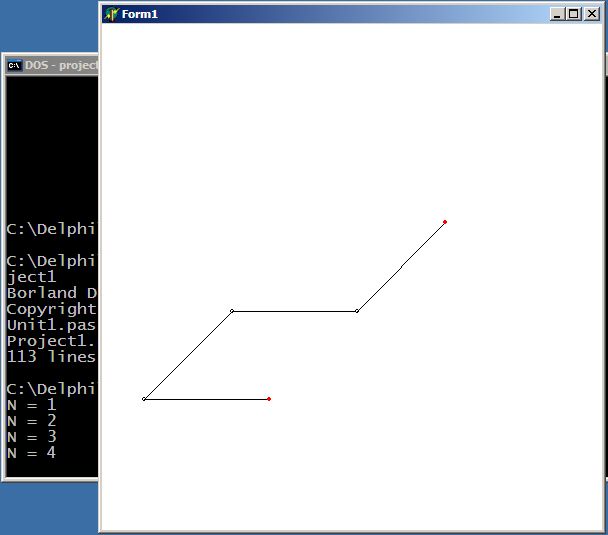Click the 'N = 4' console output line
Viewport: 608px width, 535px height.
[x=31, y=453]
